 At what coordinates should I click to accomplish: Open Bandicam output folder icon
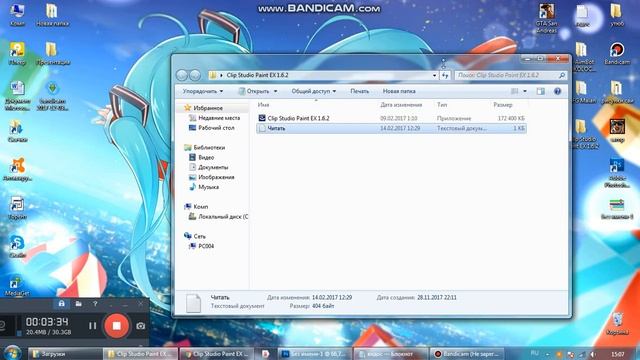[x=78, y=304]
